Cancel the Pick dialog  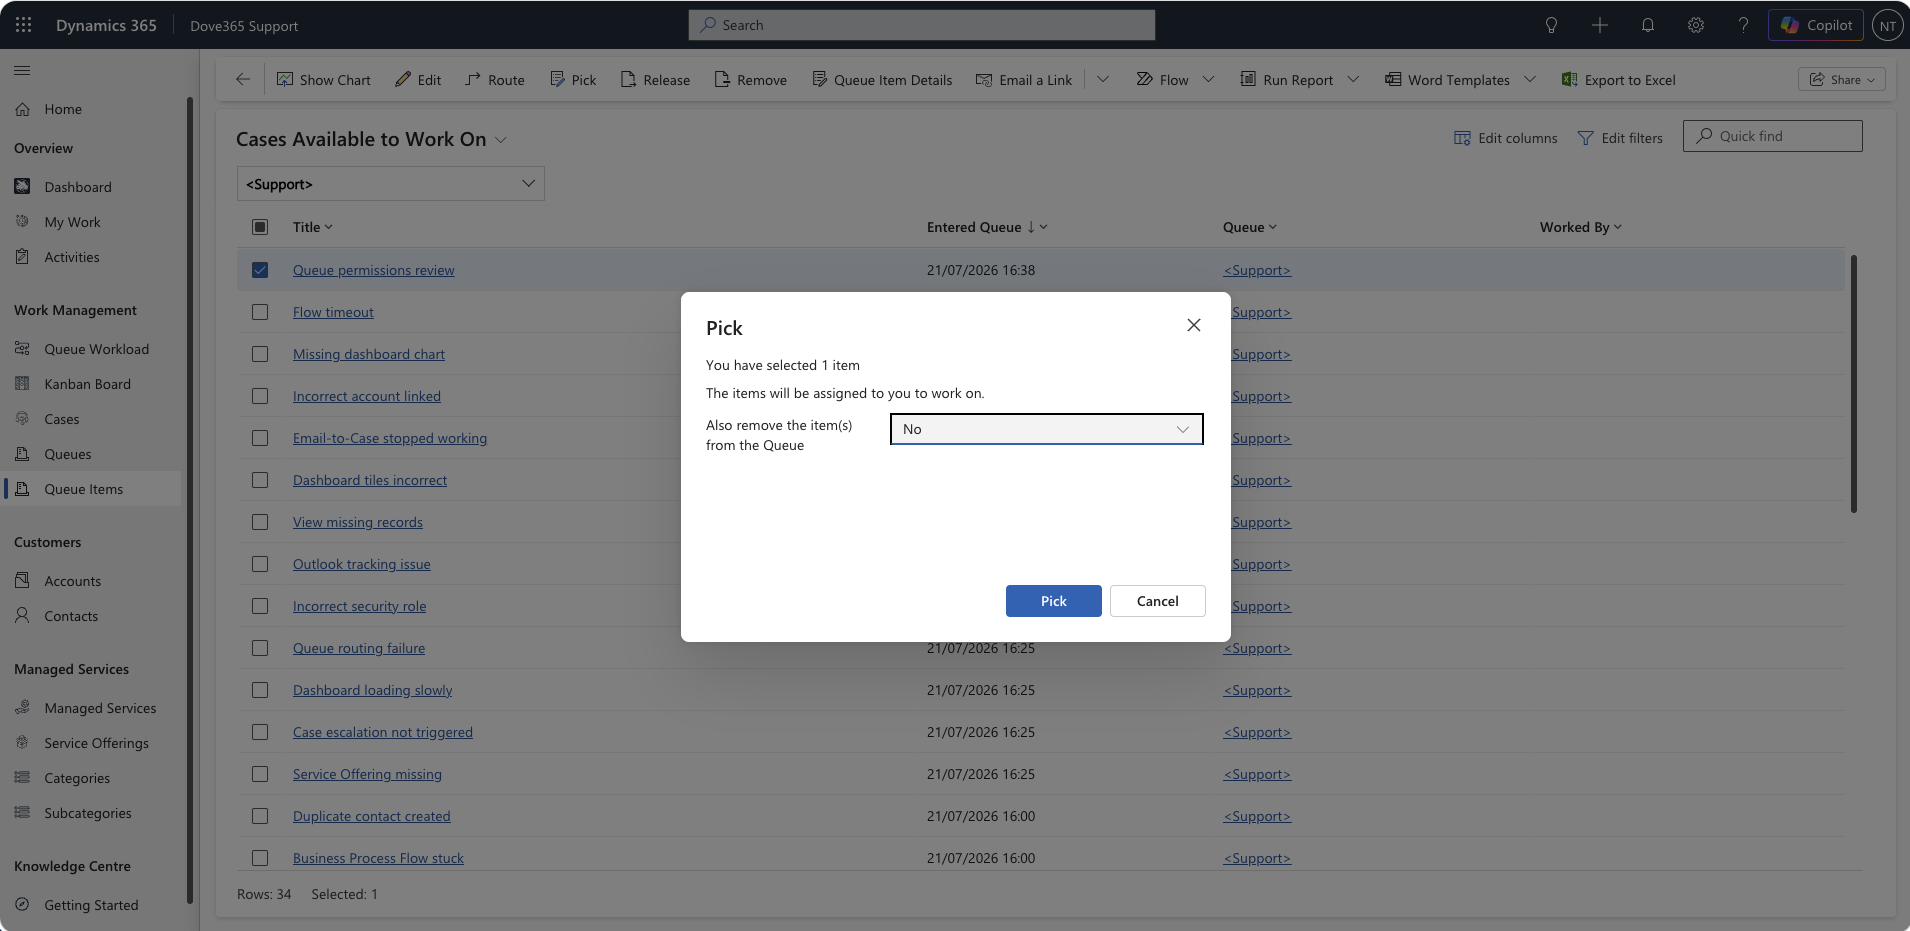click(x=1157, y=601)
